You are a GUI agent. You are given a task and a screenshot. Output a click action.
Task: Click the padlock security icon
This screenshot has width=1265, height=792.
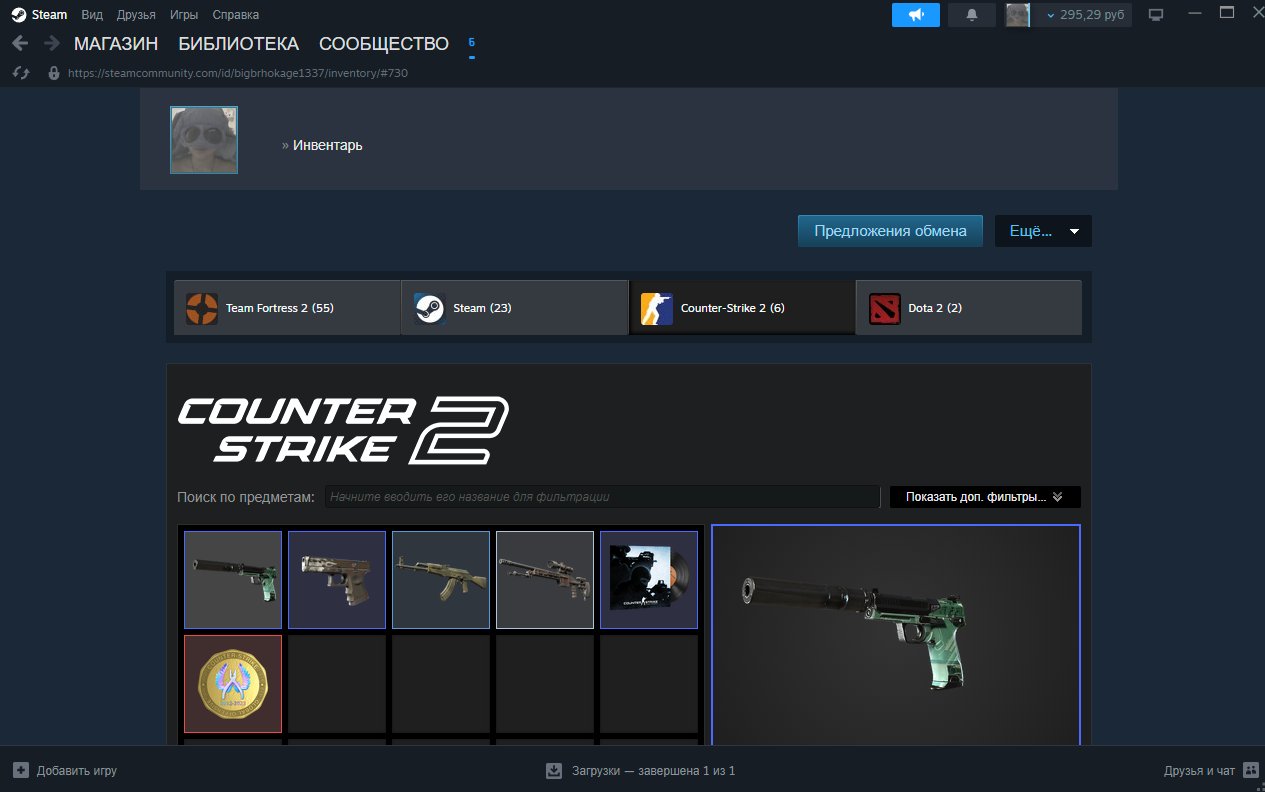(54, 73)
